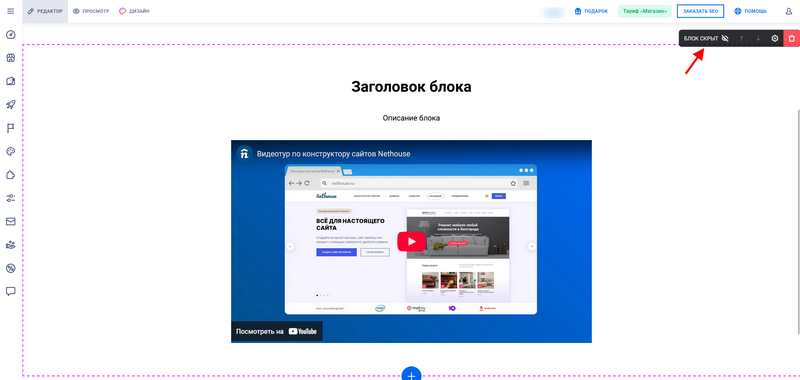800x380 pixels.
Task: Move block down with arrow icon
Action: (758, 38)
